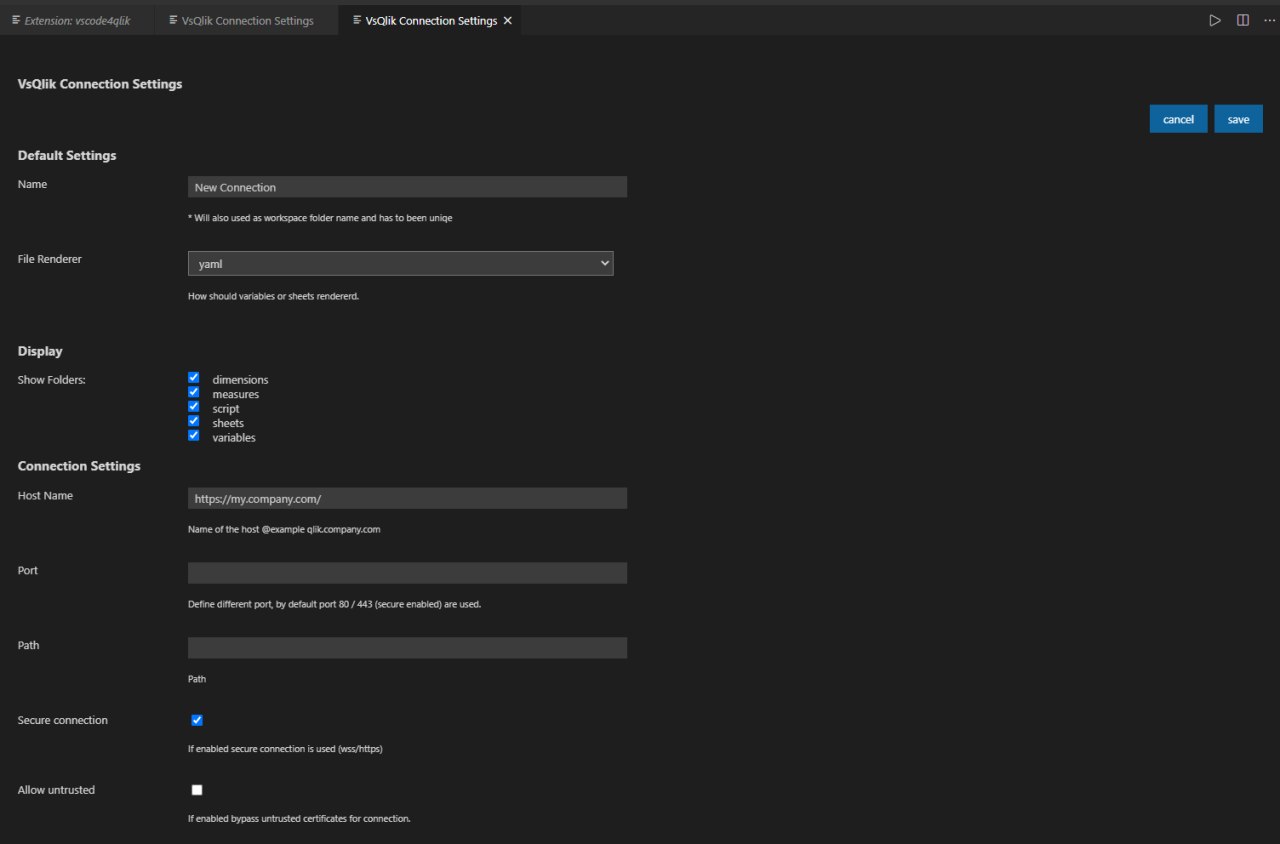1280x844 pixels.
Task: Close the active VsQlik Connection Settings tab
Action: [508, 21]
